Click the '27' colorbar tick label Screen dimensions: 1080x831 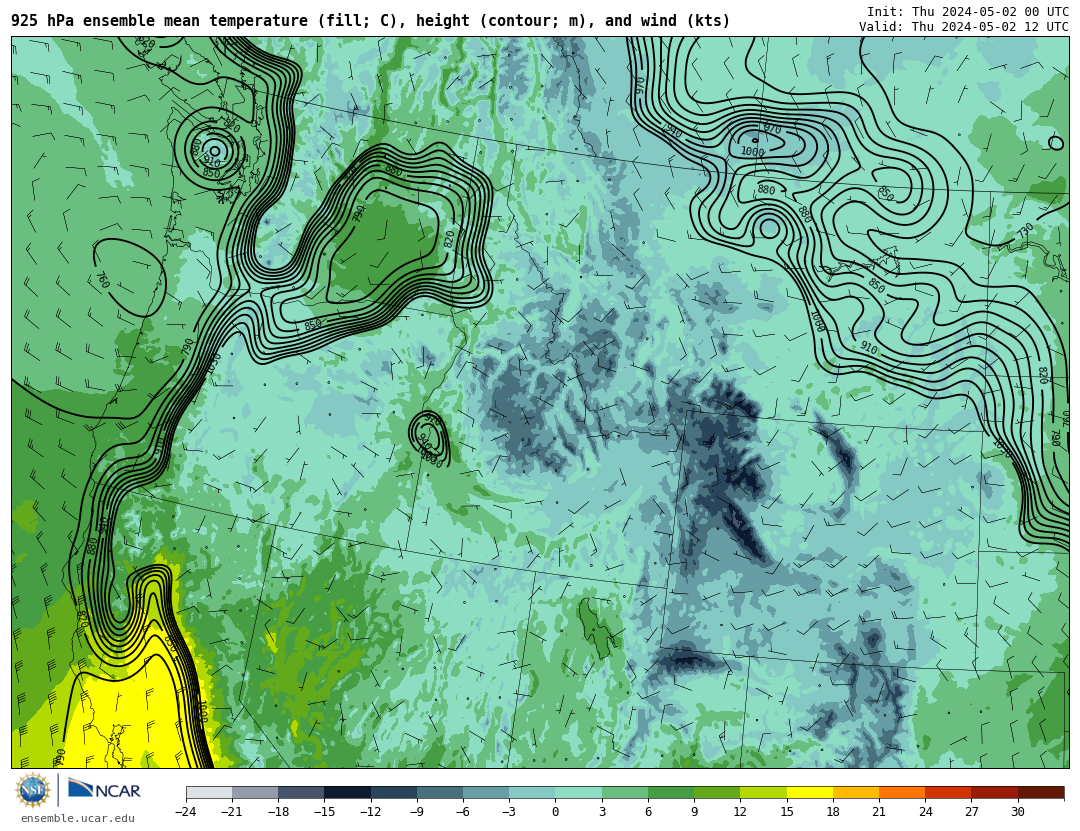[971, 812]
